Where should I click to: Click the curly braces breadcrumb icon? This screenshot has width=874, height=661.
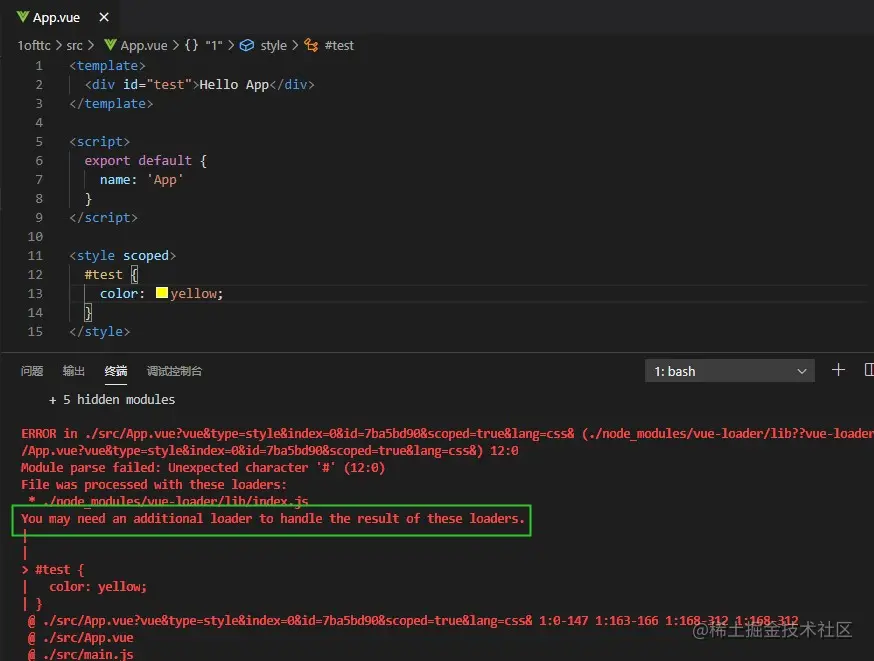click(191, 45)
